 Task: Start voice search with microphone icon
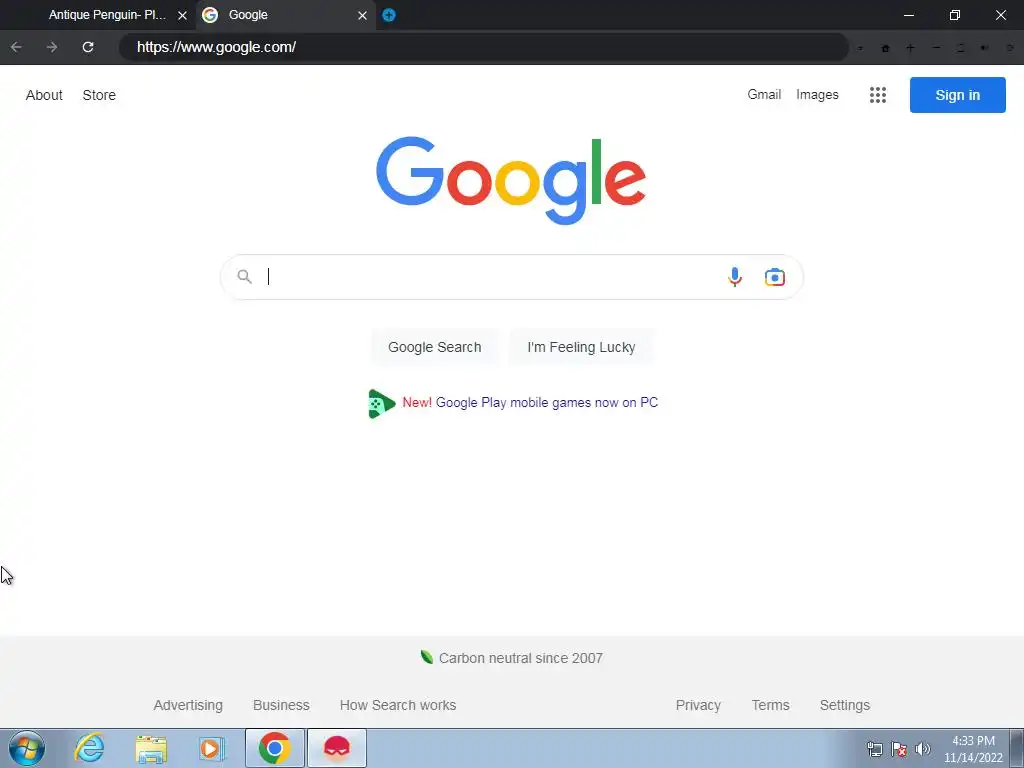pyautogui.click(x=735, y=277)
